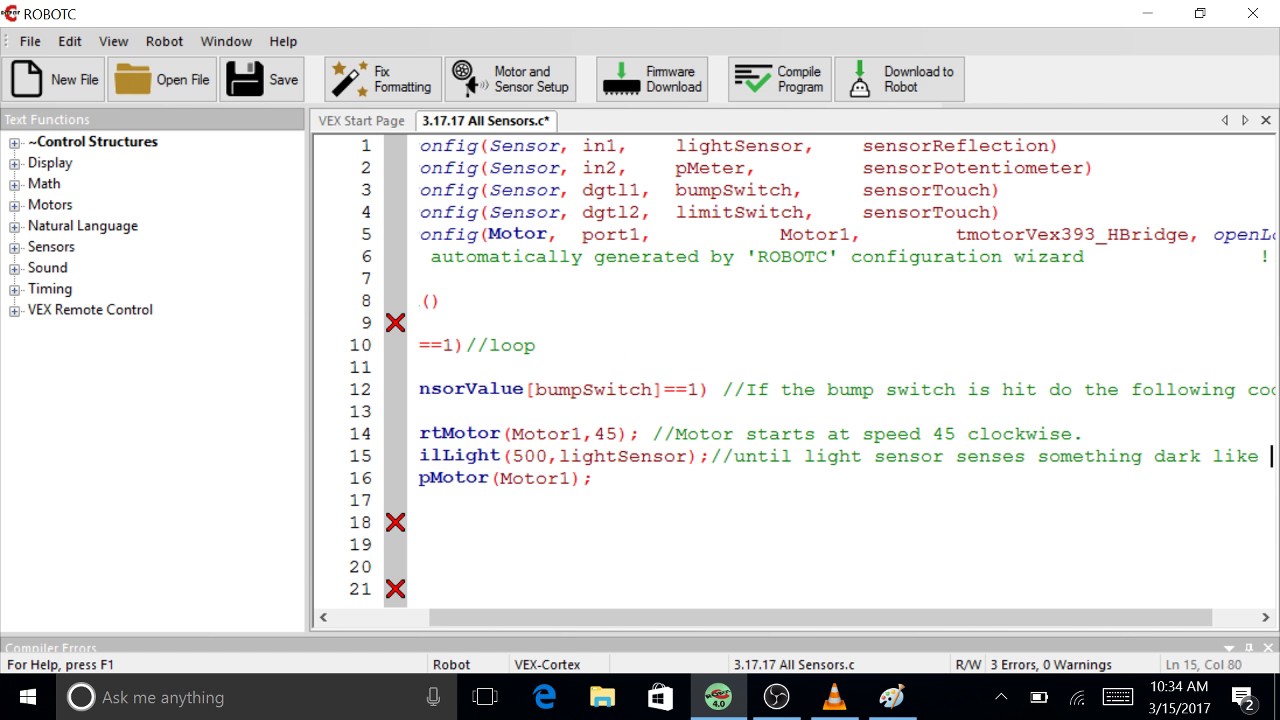
Task: Compile Program using toolbar button
Action: click(779, 79)
